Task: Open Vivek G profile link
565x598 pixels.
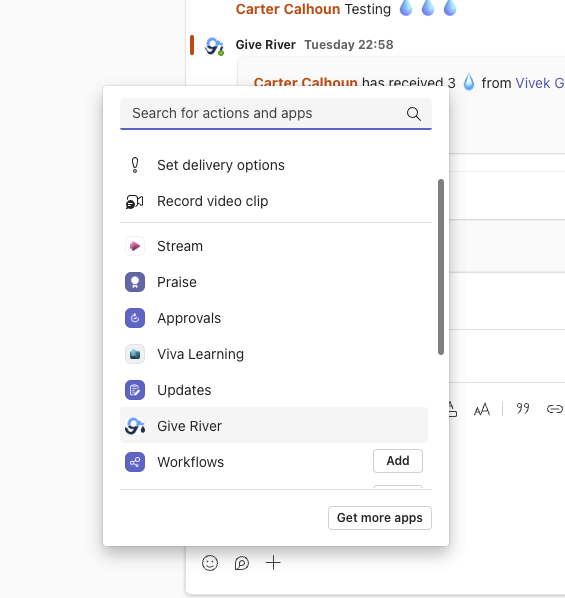Action: tap(540, 83)
